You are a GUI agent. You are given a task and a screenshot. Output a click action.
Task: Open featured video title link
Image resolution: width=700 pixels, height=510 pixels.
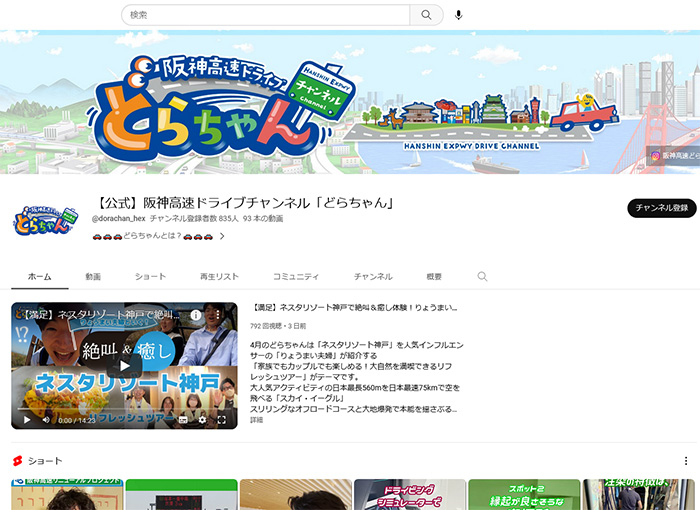(x=354, y=308)
